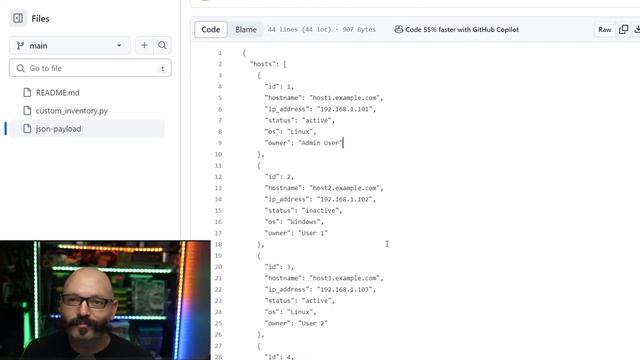Open the Raw file view
The image size is (640, 360).
coord(604,29)
